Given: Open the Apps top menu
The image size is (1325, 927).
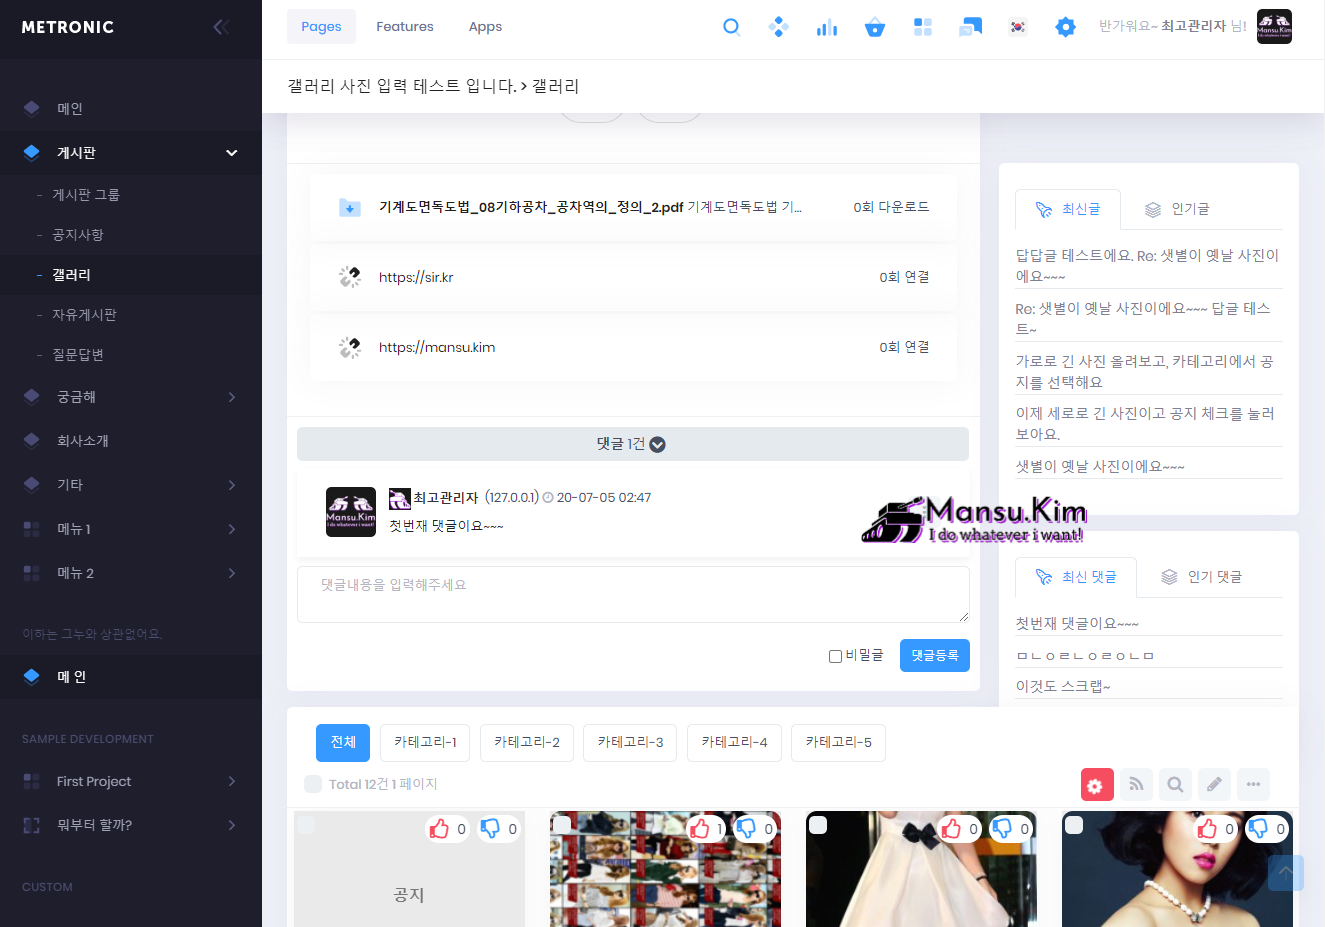Looking at the screenshot, I should 485,27.
